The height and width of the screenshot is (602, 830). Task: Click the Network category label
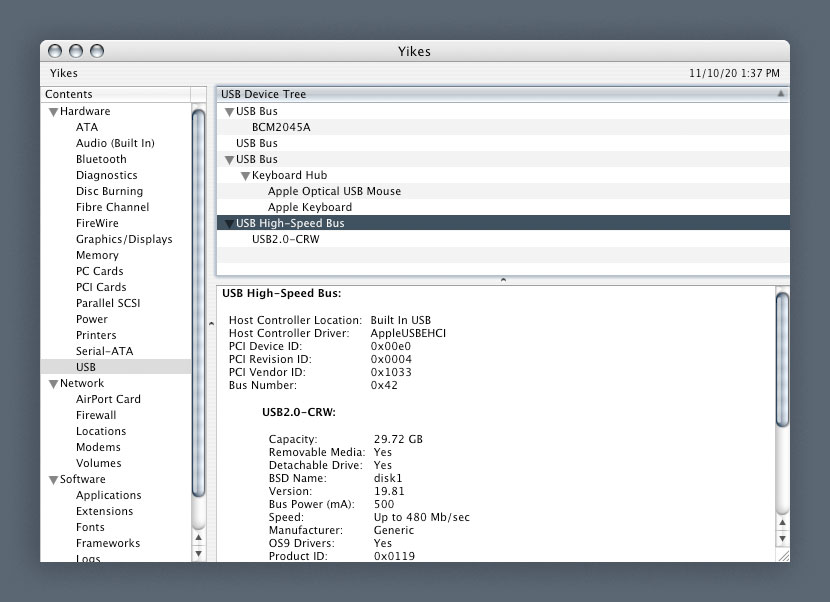tap(82, 383)
